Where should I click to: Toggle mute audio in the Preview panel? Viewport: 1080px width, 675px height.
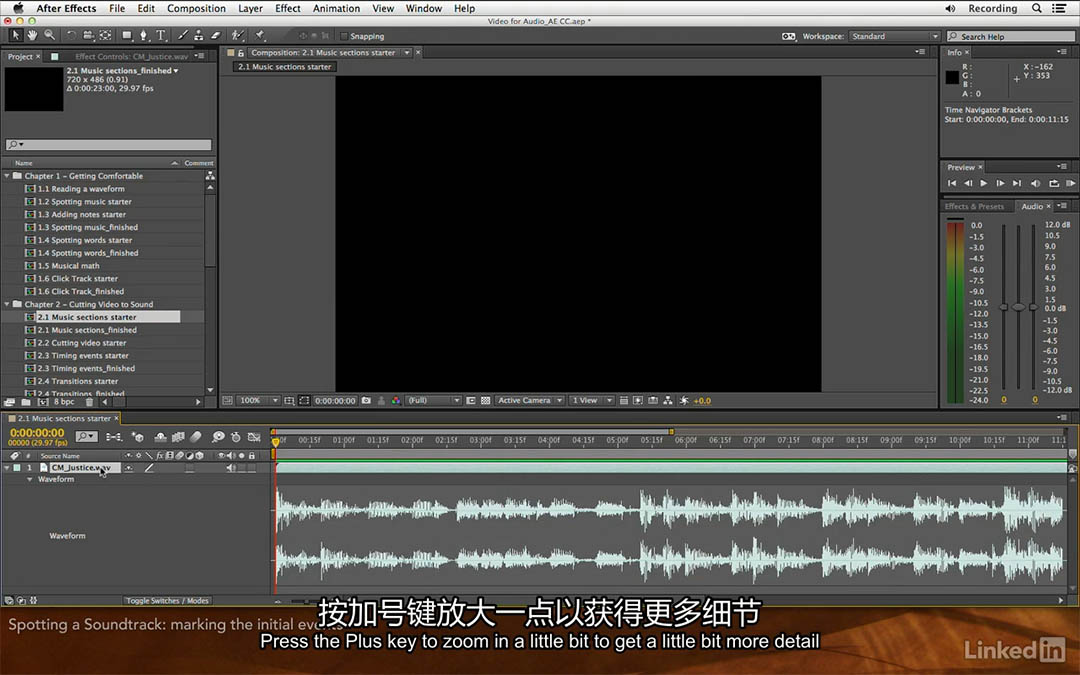click(x=1035, y=183)
